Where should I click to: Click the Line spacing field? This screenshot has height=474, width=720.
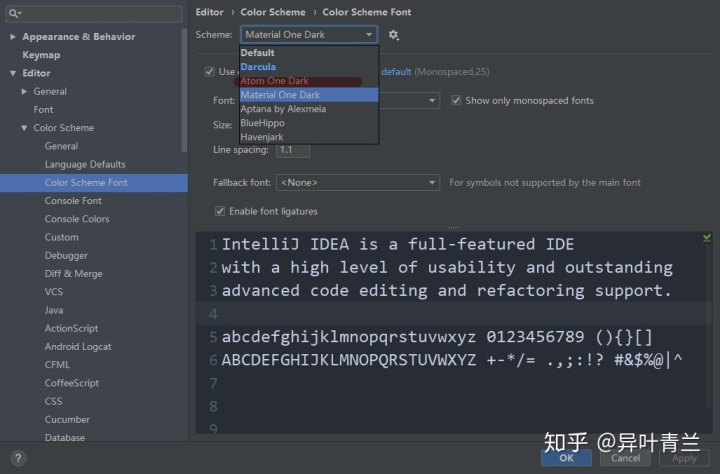tap(292, 150)
